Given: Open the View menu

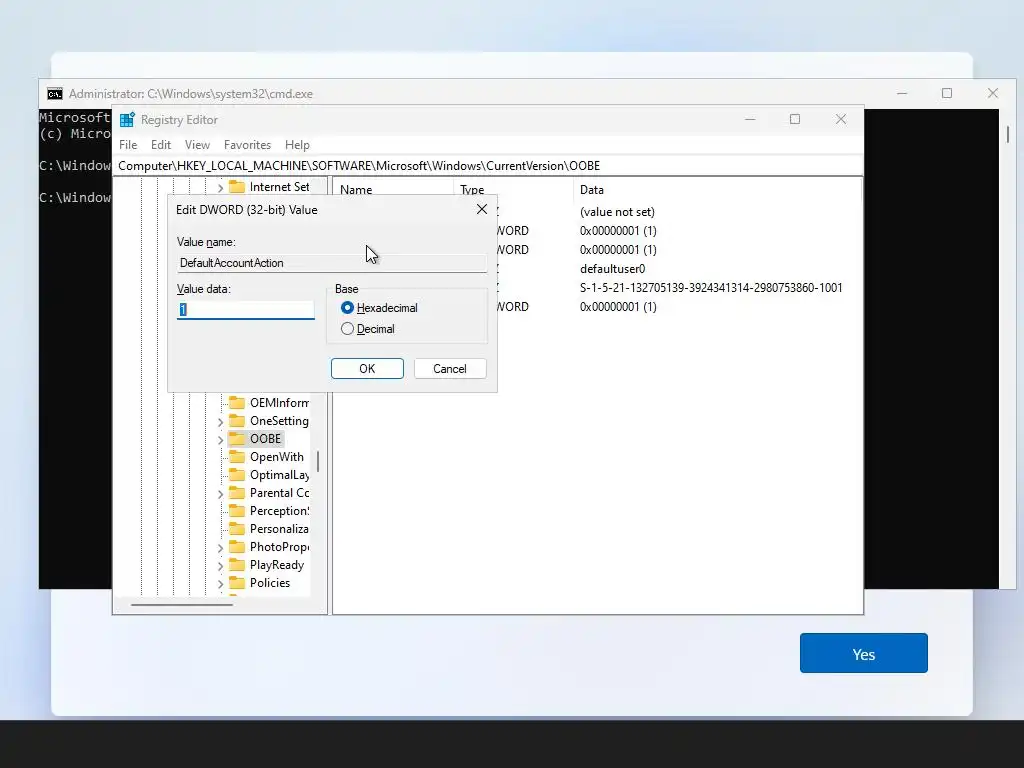Looking at the screenshot, I should click(x=197, y=145).
